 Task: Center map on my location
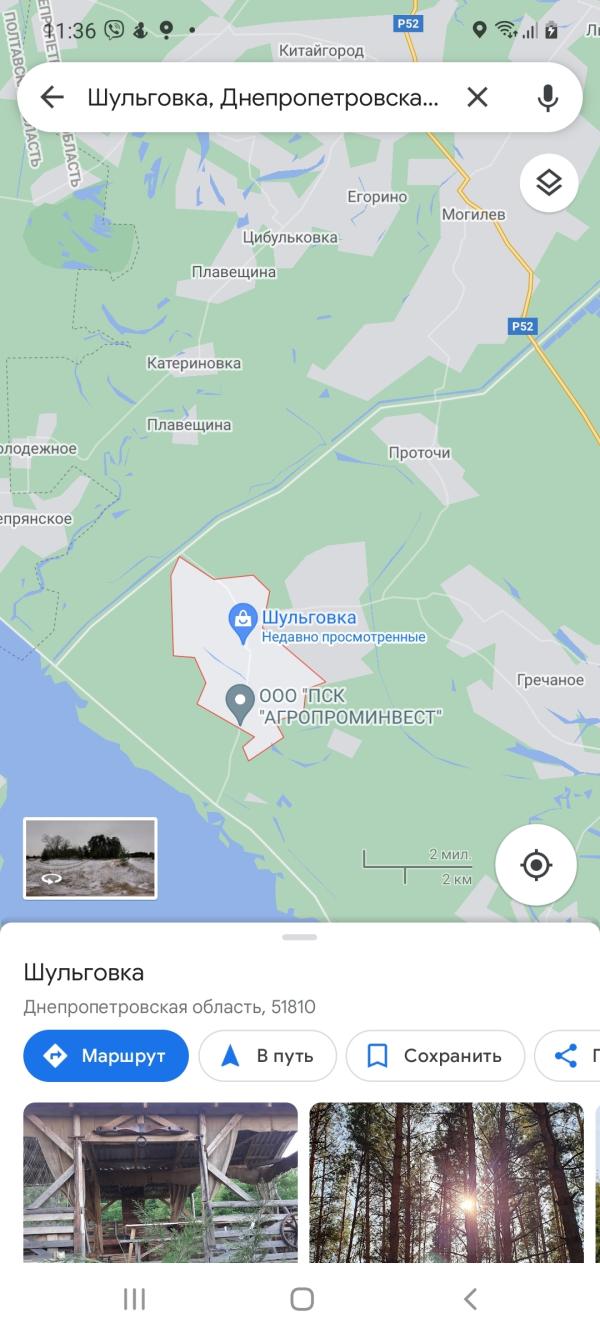[536, 865]
